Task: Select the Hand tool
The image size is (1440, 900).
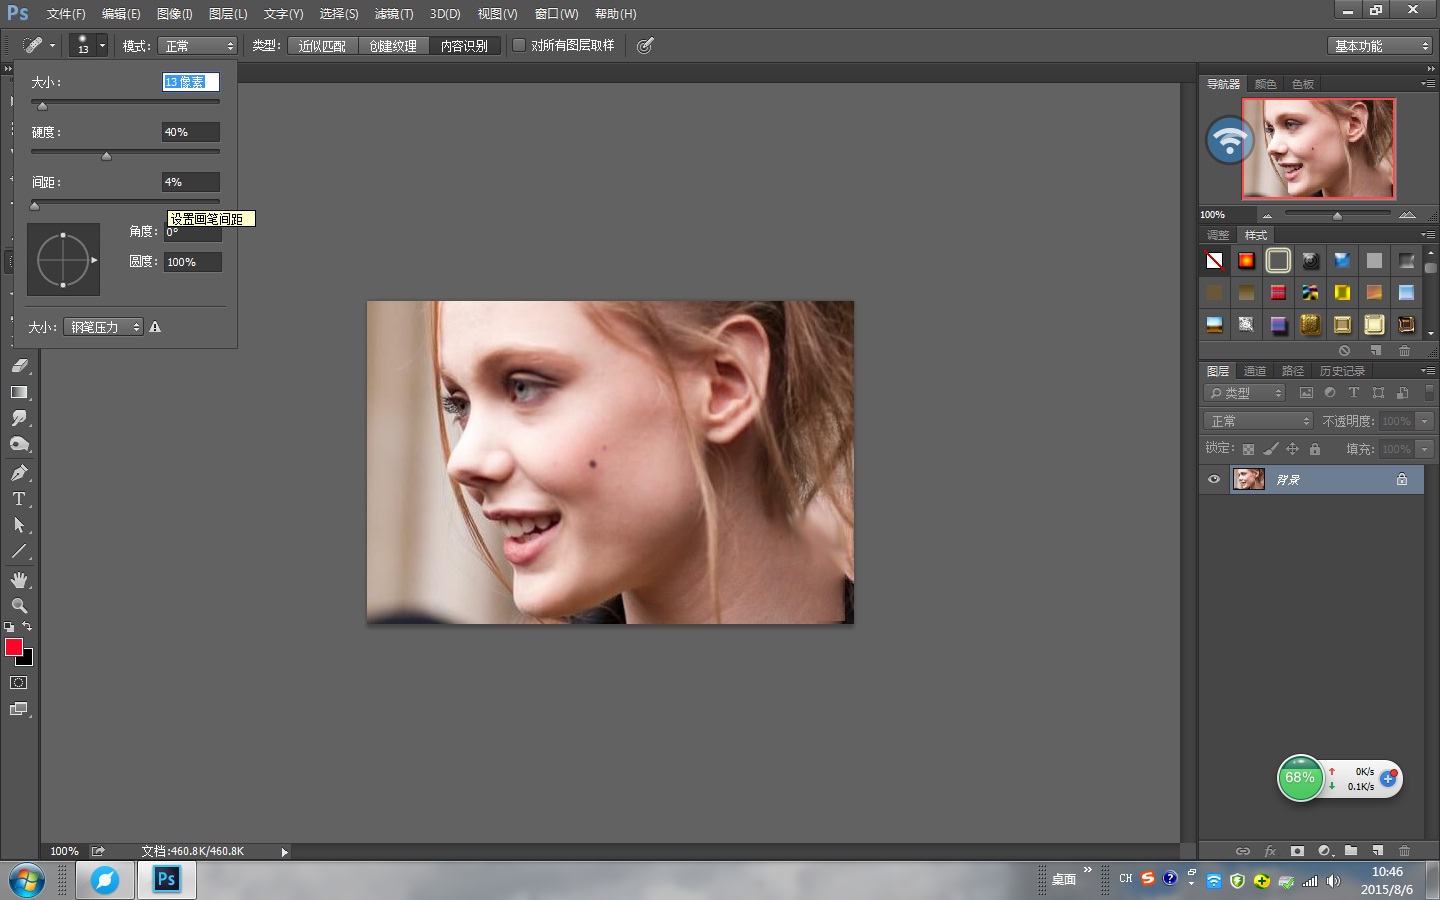Action: pyautogui.click(x=19, y=580)
